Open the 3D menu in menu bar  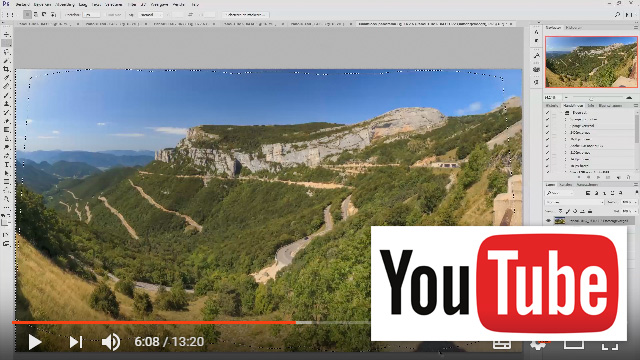tap(143, 4)
